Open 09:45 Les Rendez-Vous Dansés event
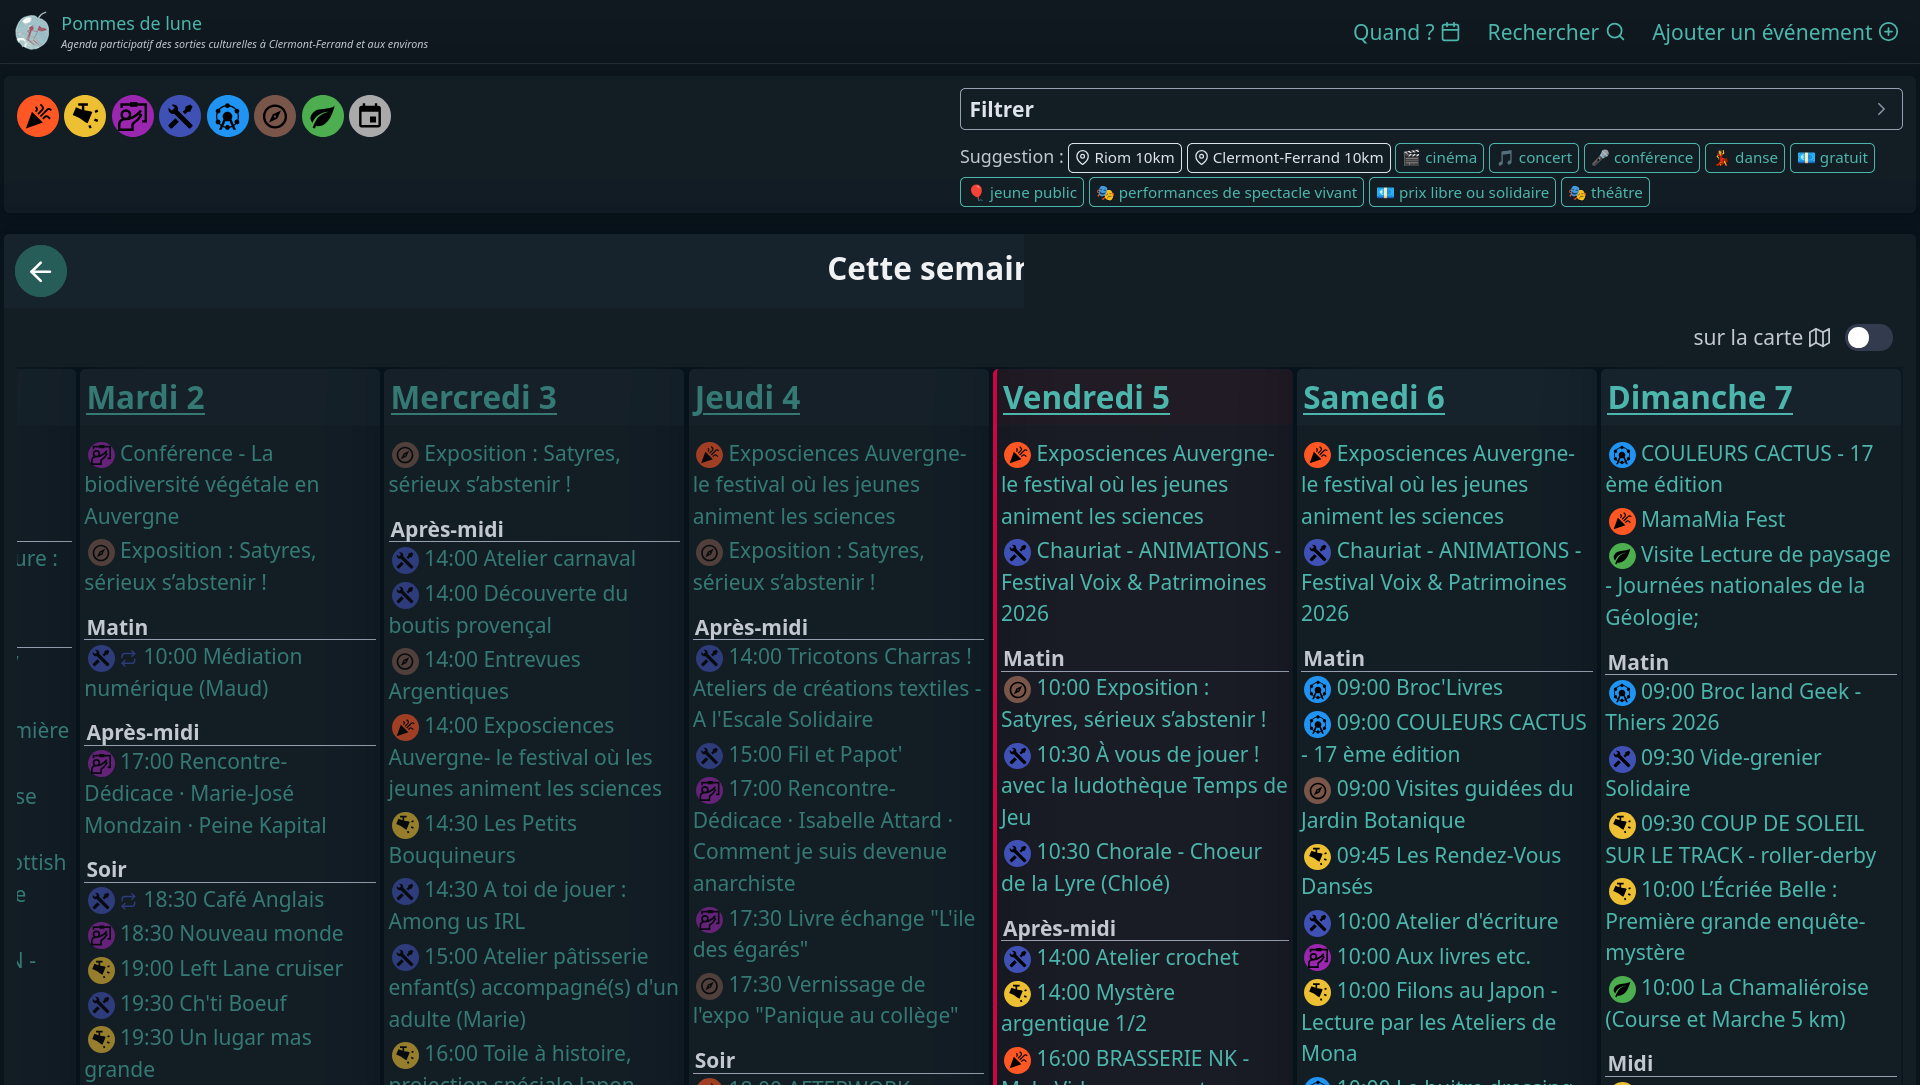 click(1432, 871)
